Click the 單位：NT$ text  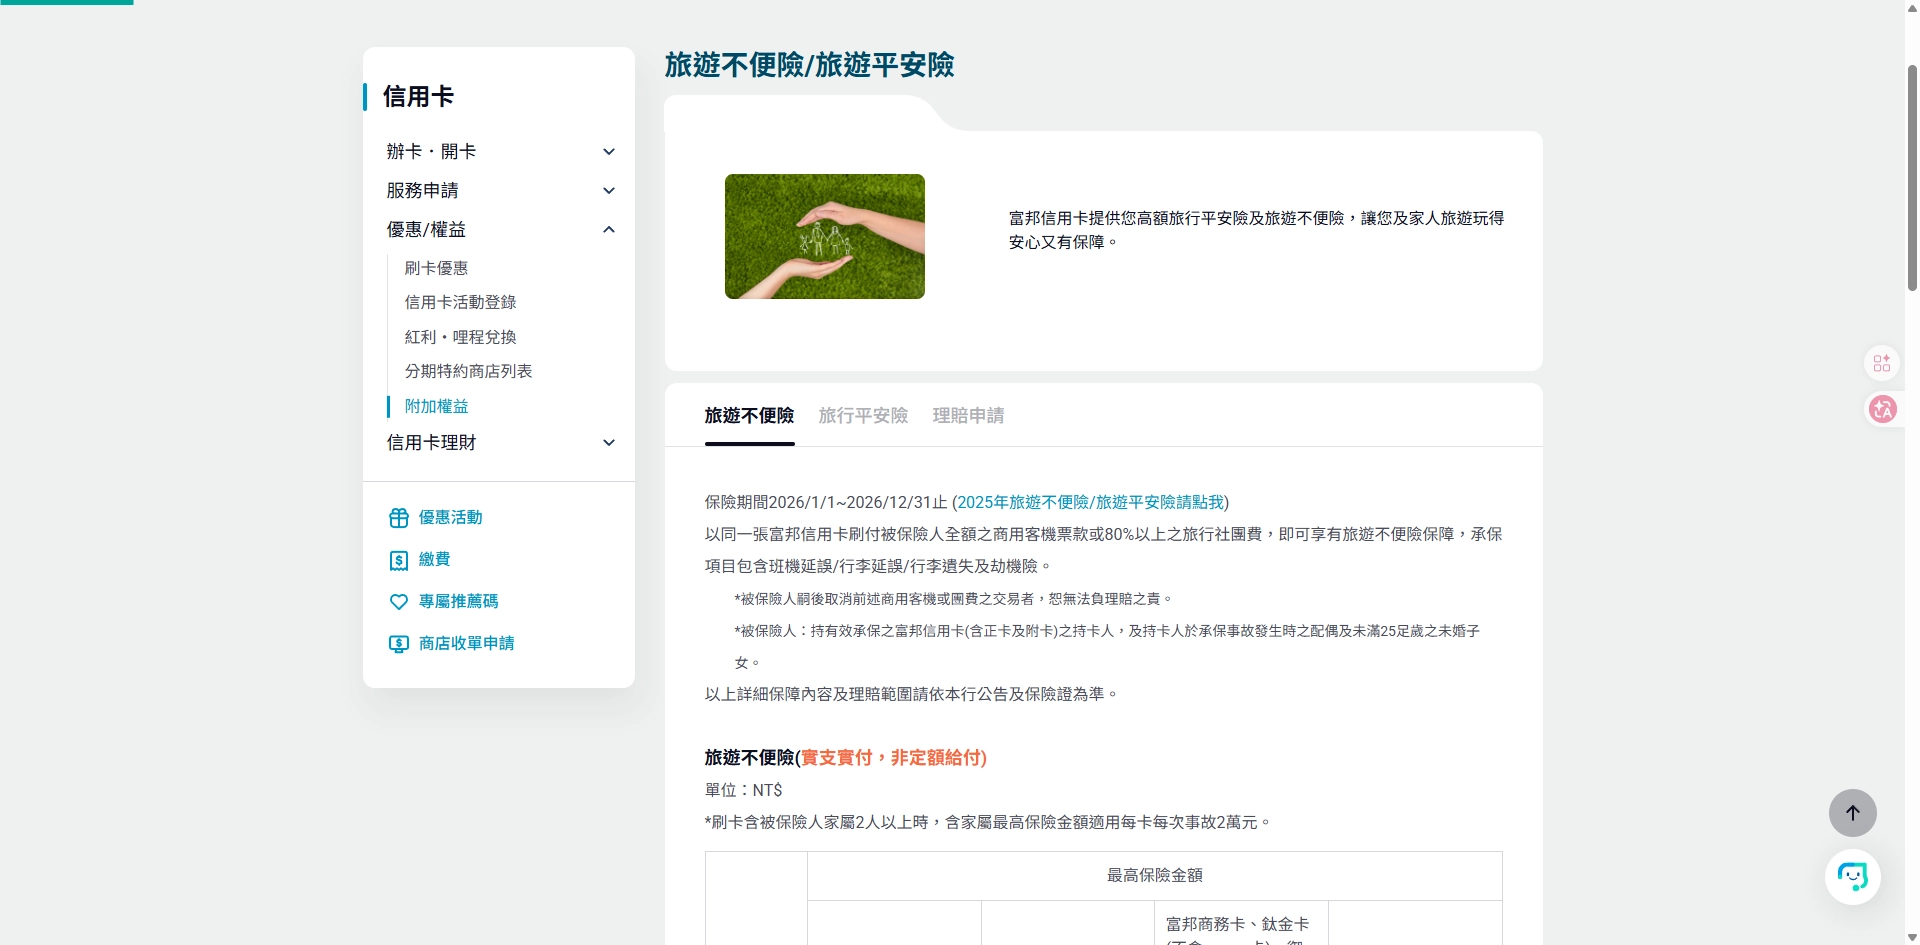coord(743,790)
